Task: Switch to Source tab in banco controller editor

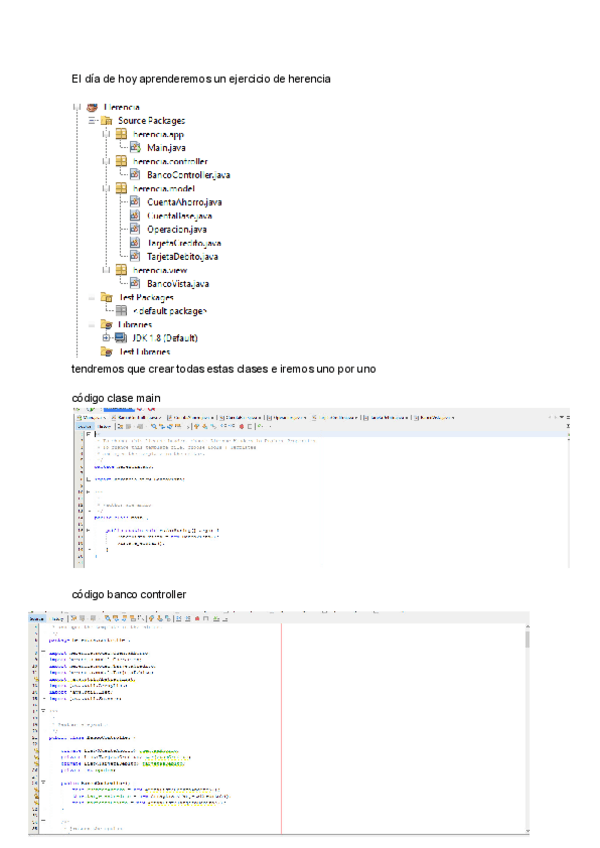Action: [37, 620]
